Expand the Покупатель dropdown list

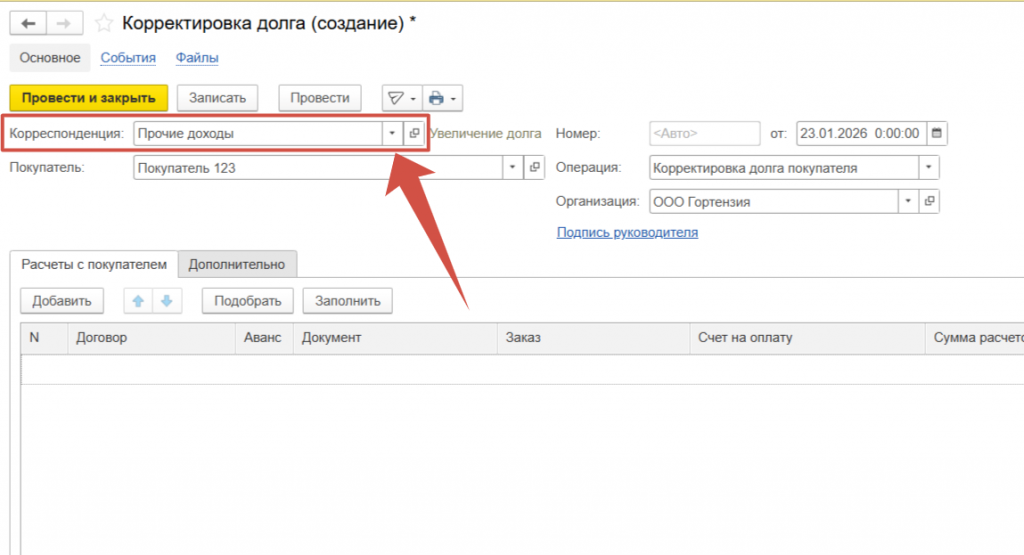click(513, 168)
